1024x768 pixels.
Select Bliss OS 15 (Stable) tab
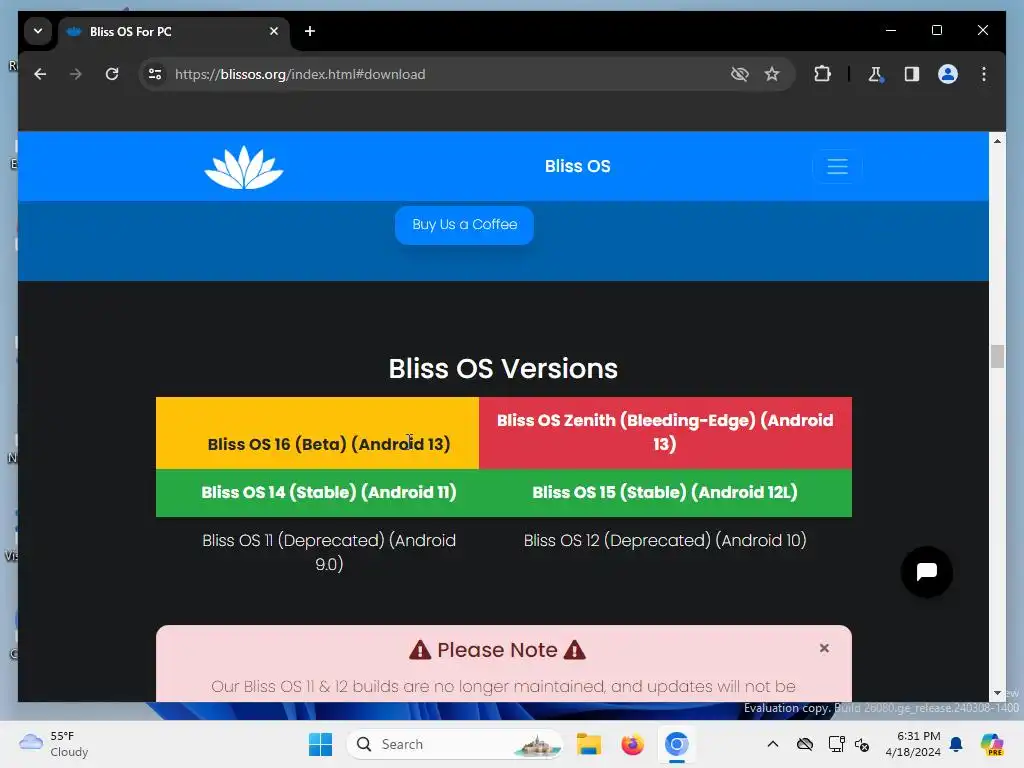[665, 492]
